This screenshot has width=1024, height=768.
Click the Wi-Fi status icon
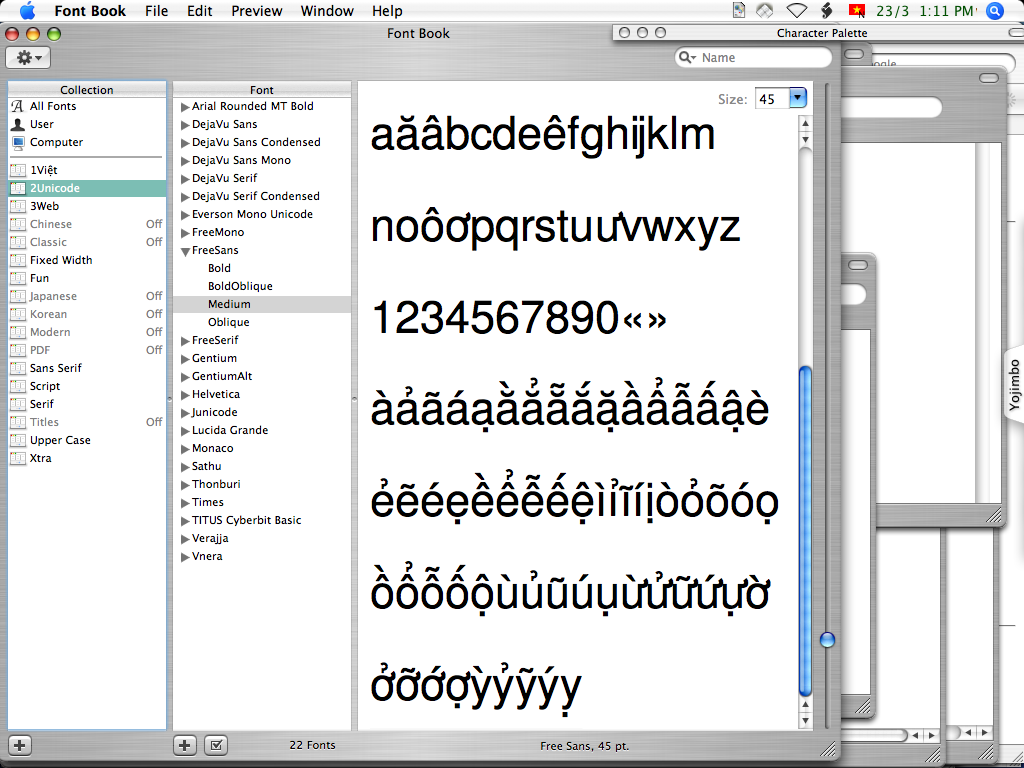pos(796,11)
